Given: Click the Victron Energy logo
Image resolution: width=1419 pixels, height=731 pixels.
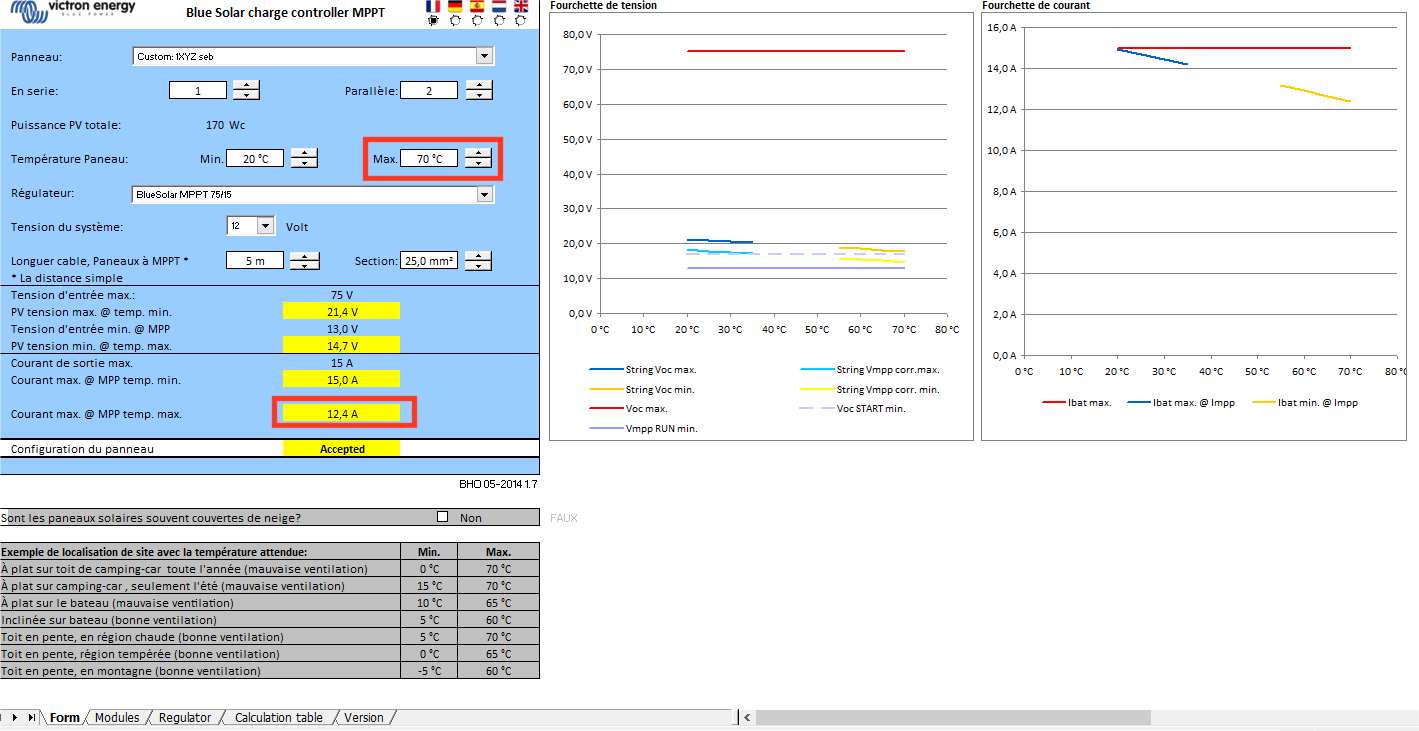Looking at the screenshot, I should [x=69, y=11].
